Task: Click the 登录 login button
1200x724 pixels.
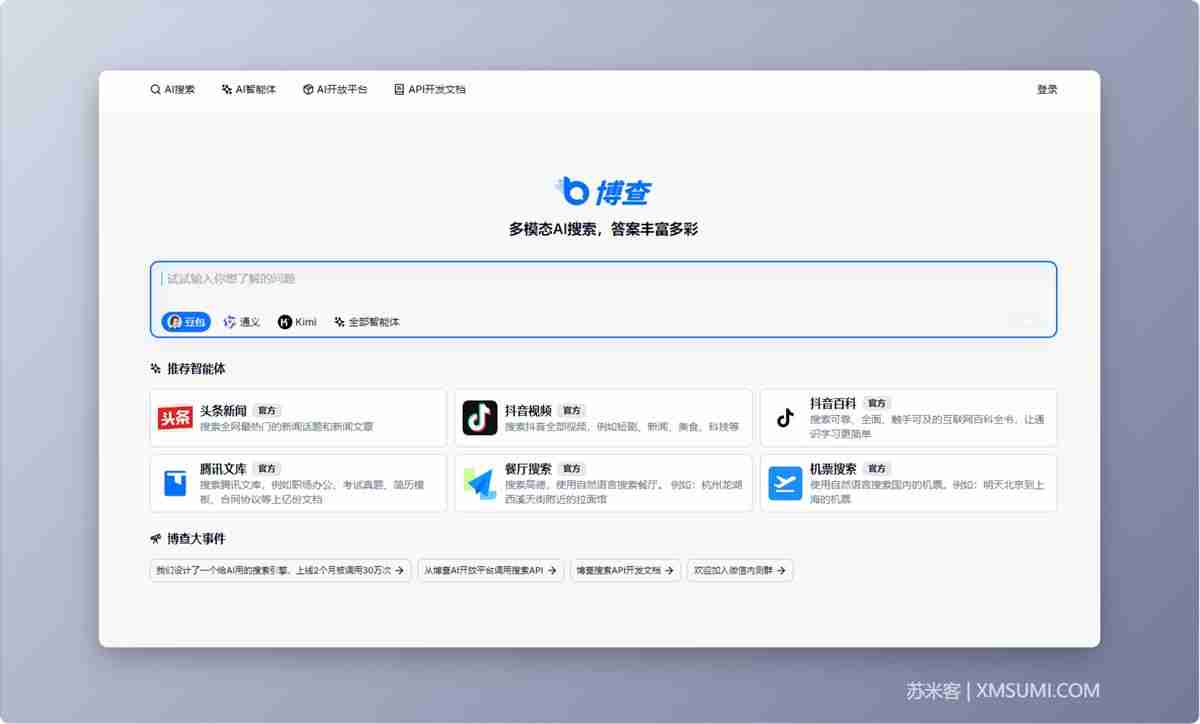Action: (1046, 89)
